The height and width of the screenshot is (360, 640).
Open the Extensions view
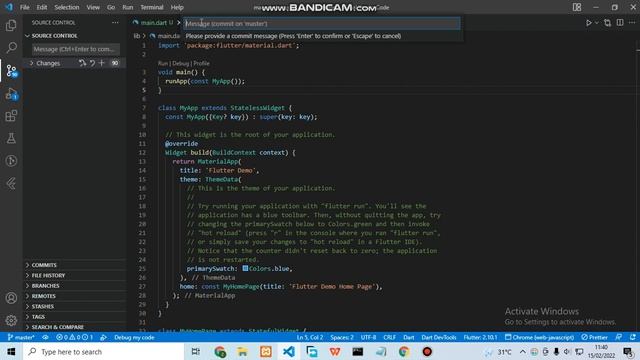click(x=11, y=116)
